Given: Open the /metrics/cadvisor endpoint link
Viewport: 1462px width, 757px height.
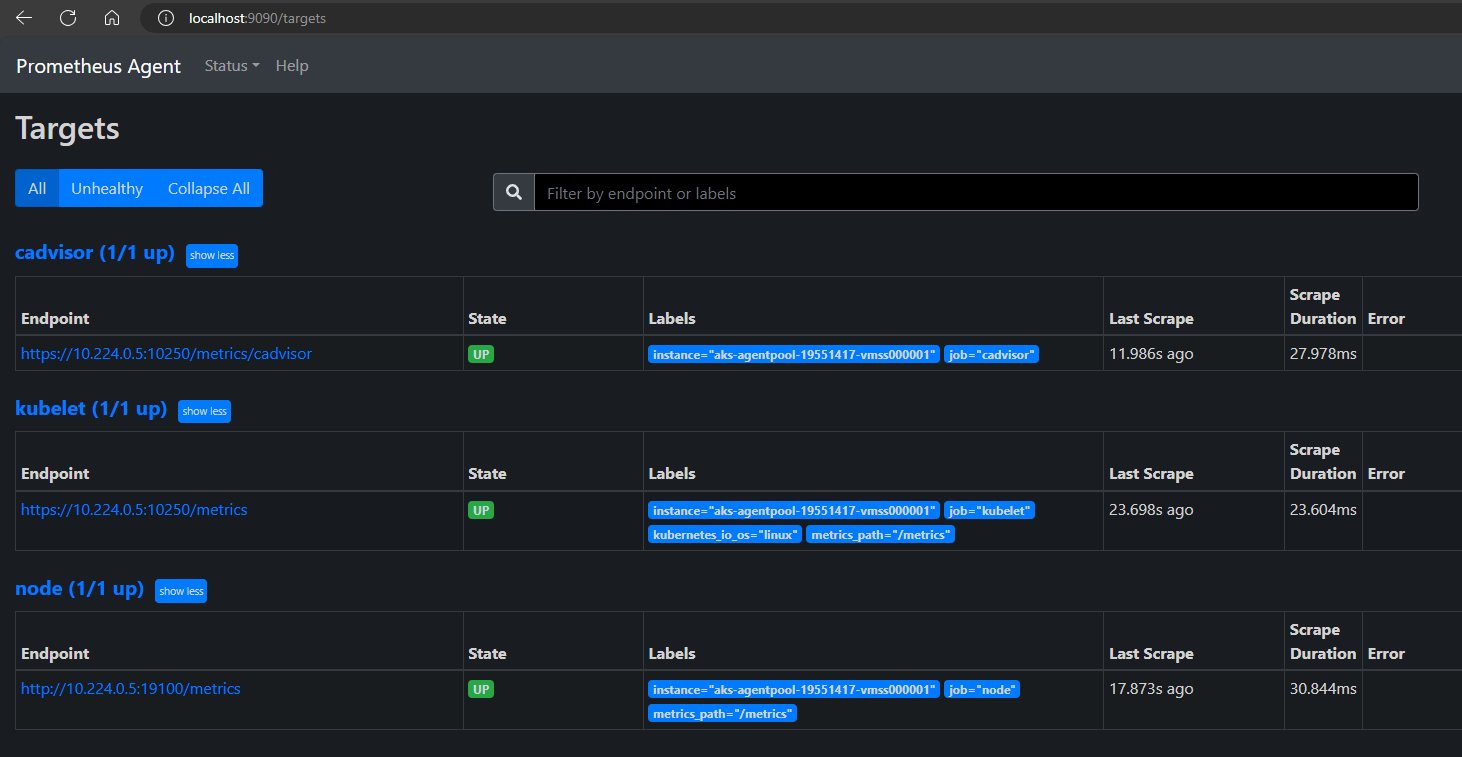Looking at the screenshot, I should click(x=166, y=354).
